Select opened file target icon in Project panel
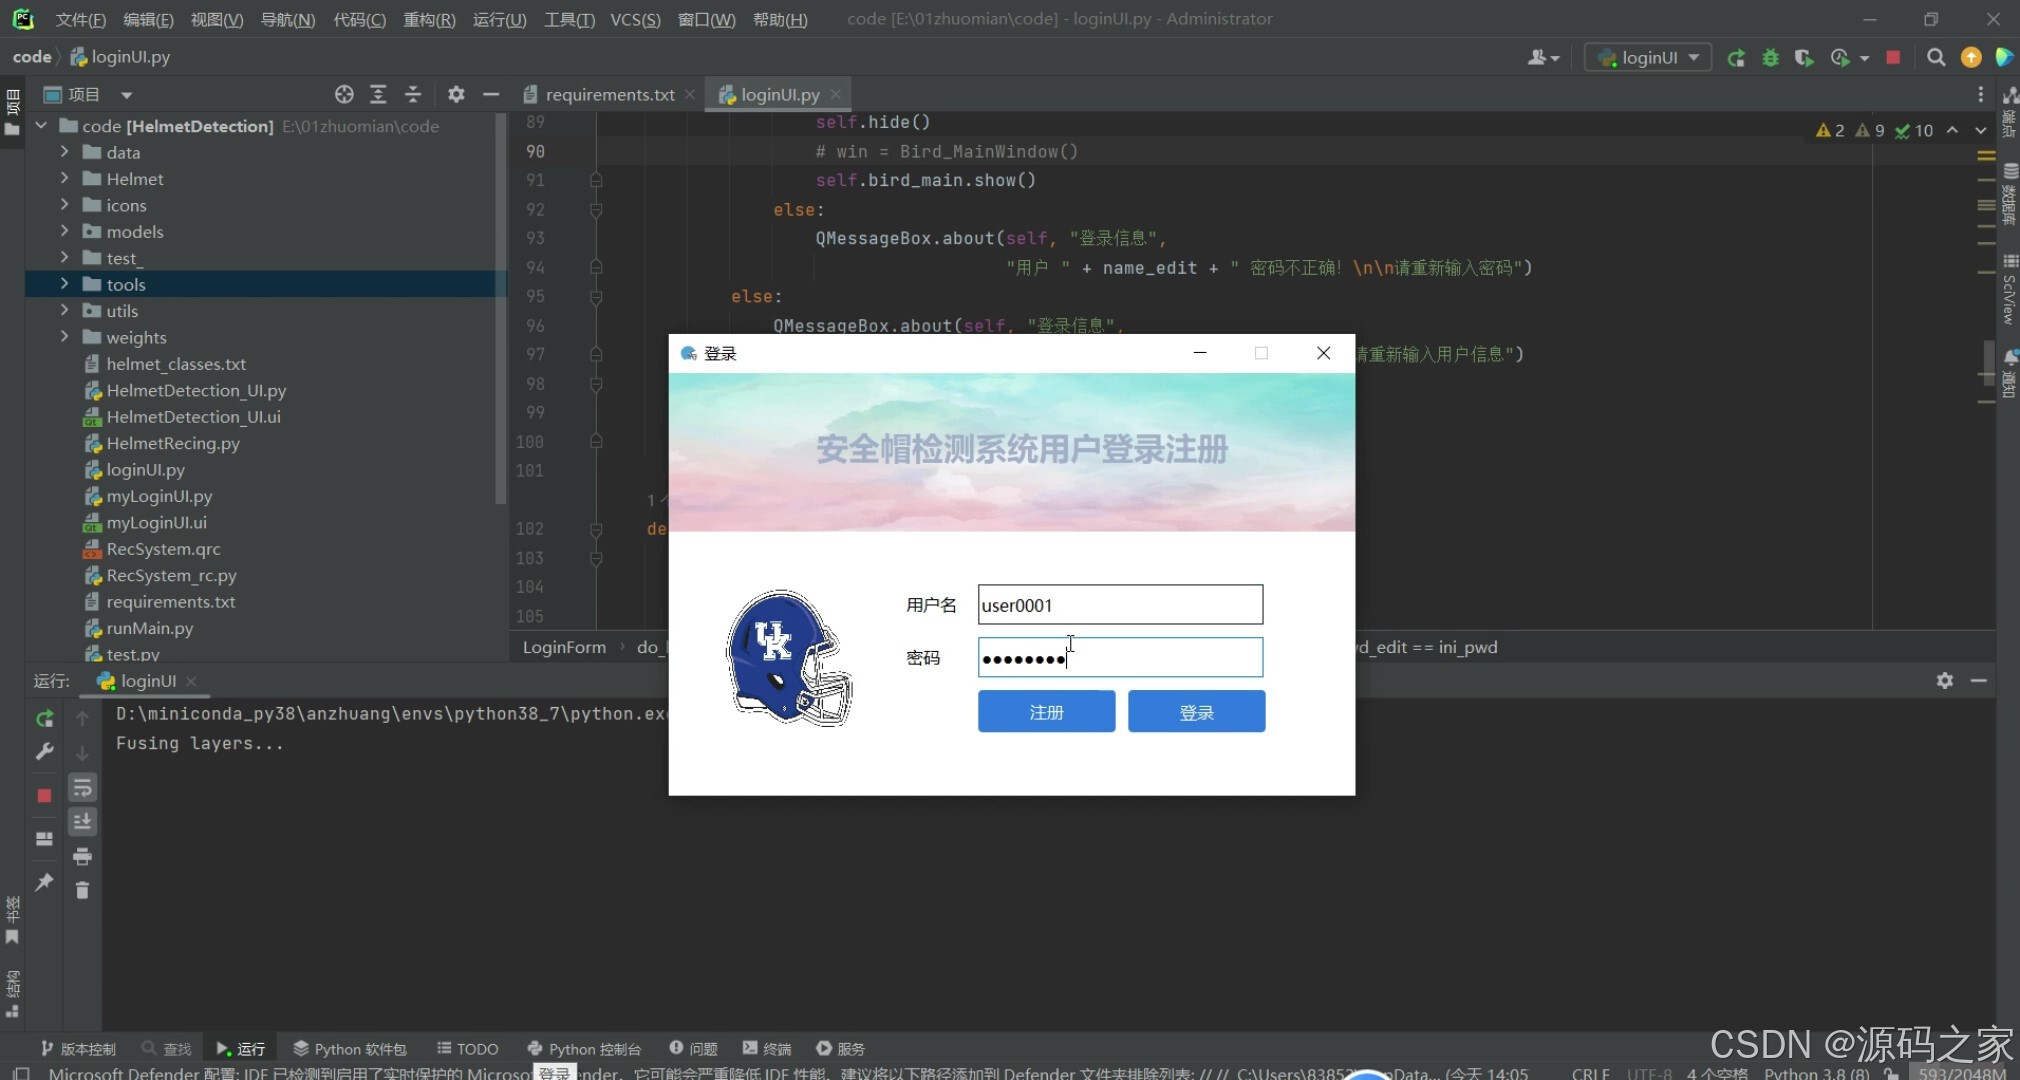This screenshot has height=1080, width=2020. pos(344,94)
